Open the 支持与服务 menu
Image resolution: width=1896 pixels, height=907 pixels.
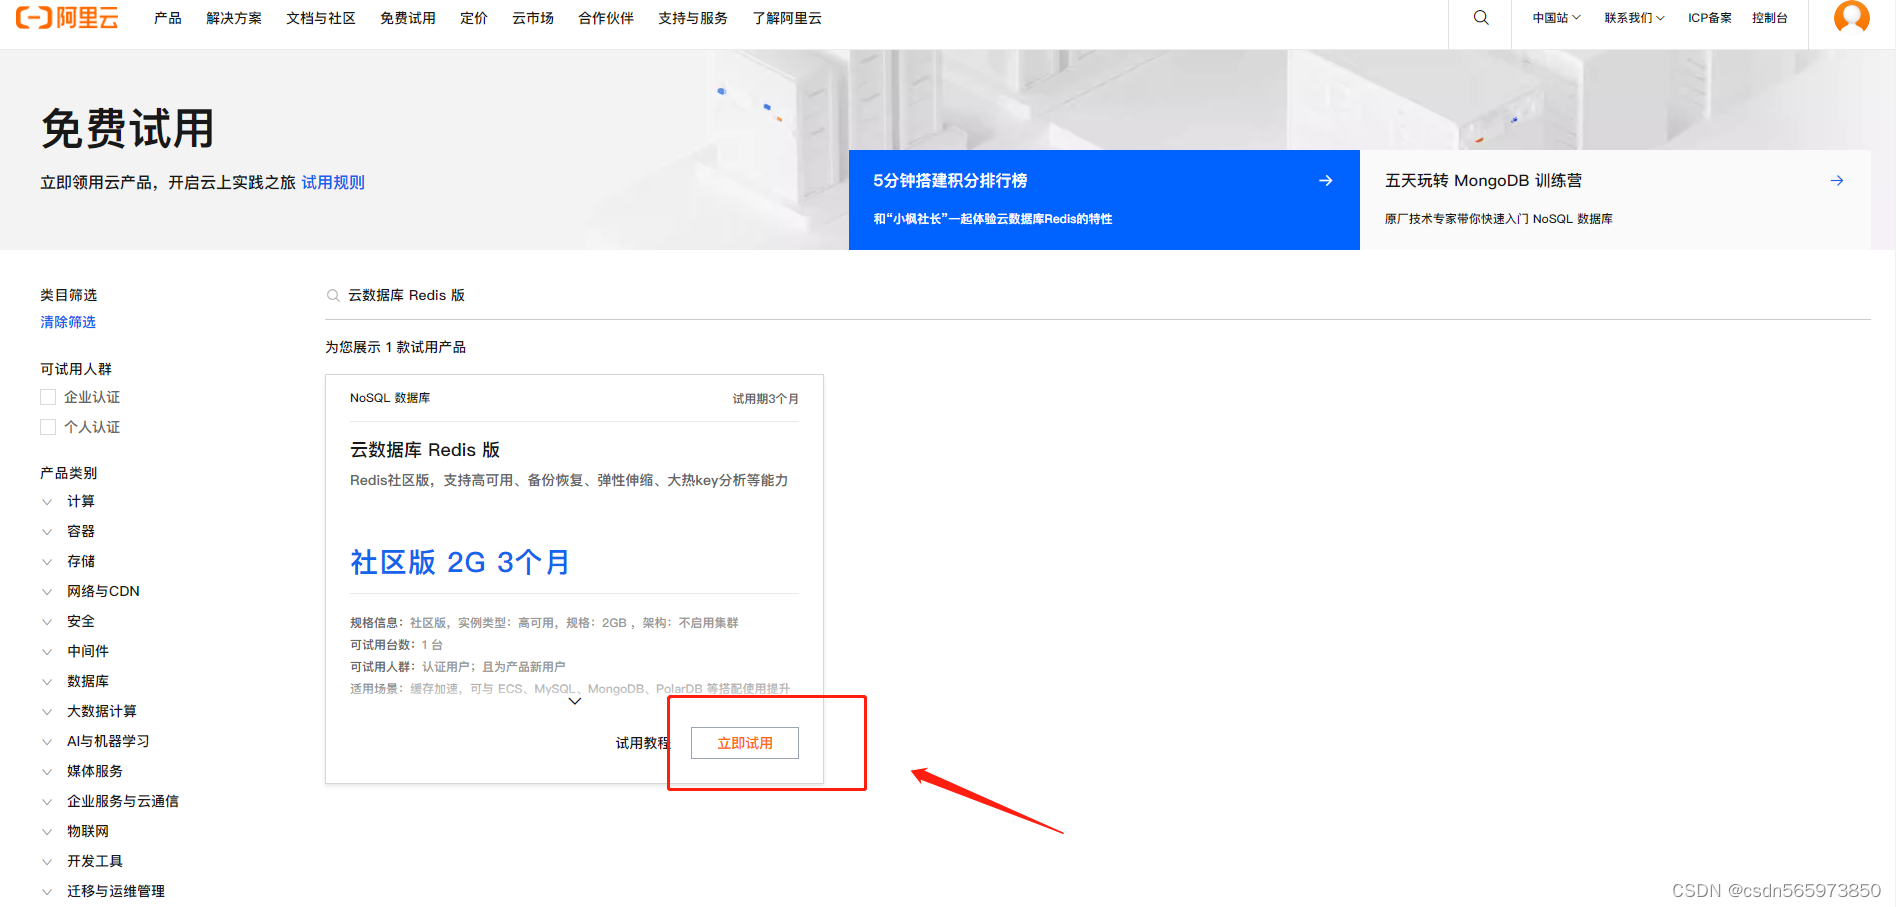(693, 18)
